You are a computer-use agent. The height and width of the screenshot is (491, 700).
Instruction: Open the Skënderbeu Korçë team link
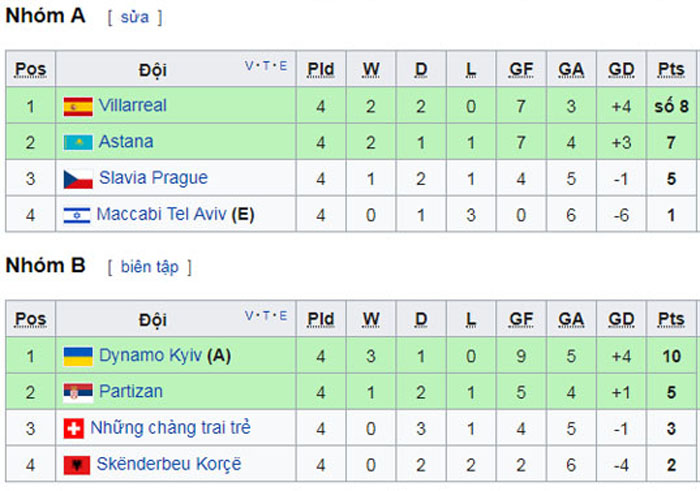[x=169, y=464]
